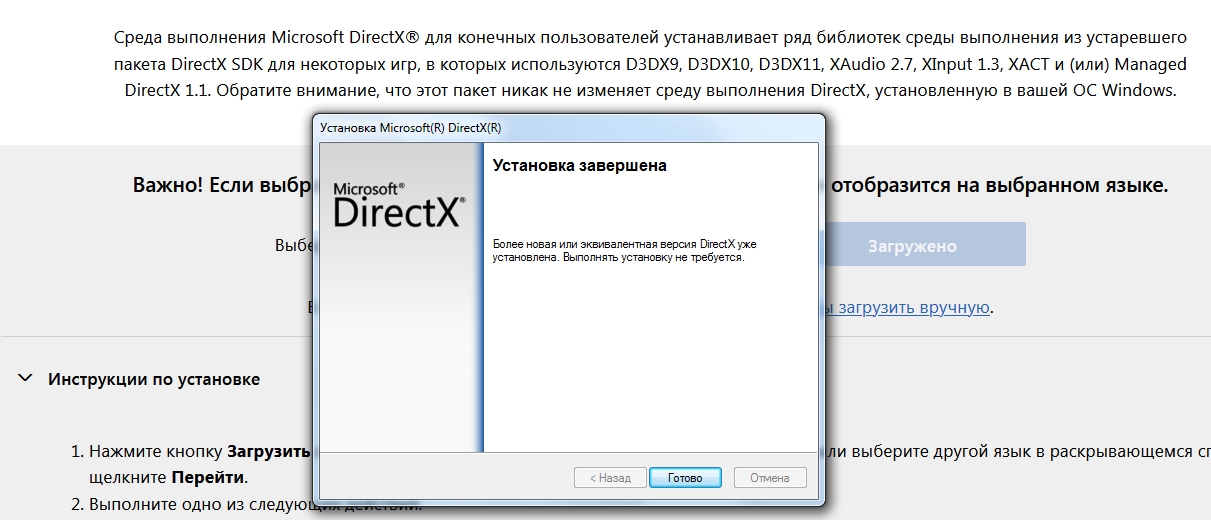Screen dimensions: 1211x520
Task: Click the bold word Перейти in instructions
Action: [208, 477]
